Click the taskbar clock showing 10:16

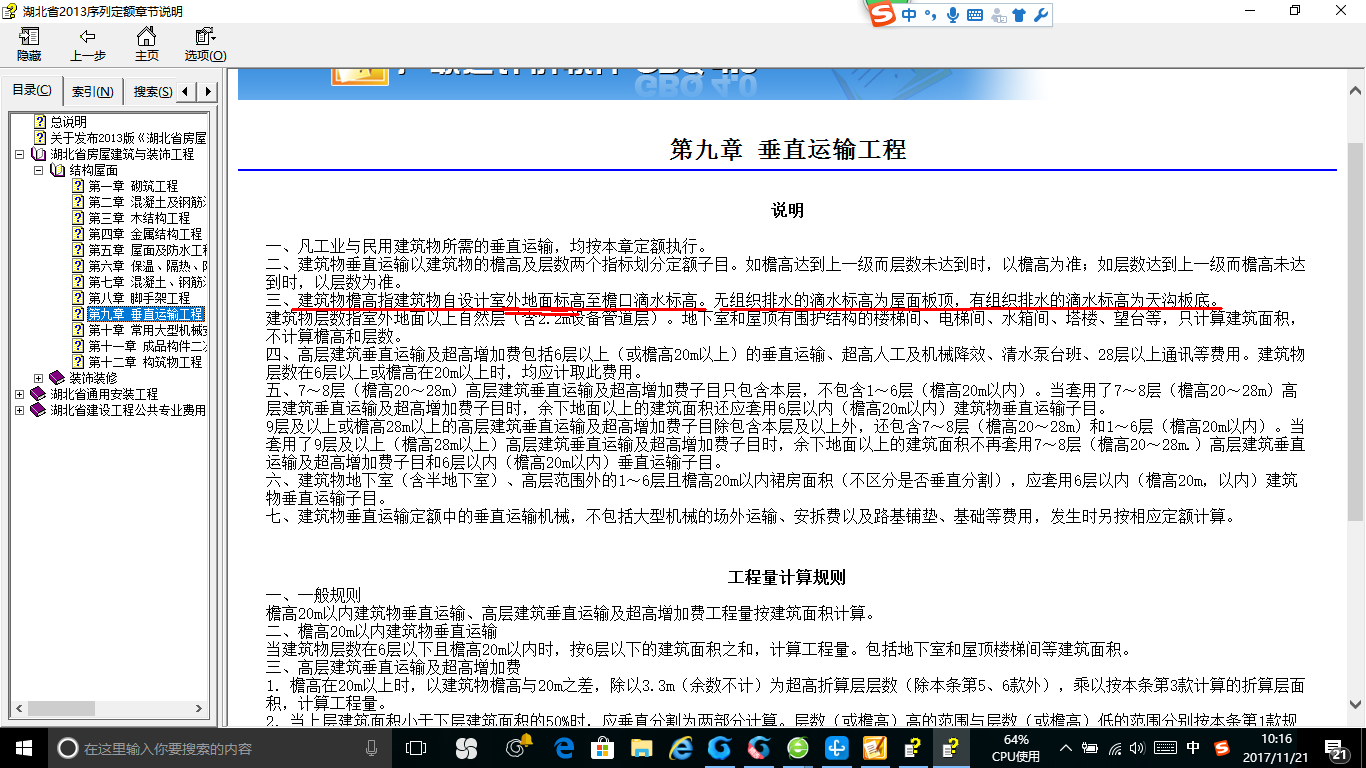(x=1277, y=748)
